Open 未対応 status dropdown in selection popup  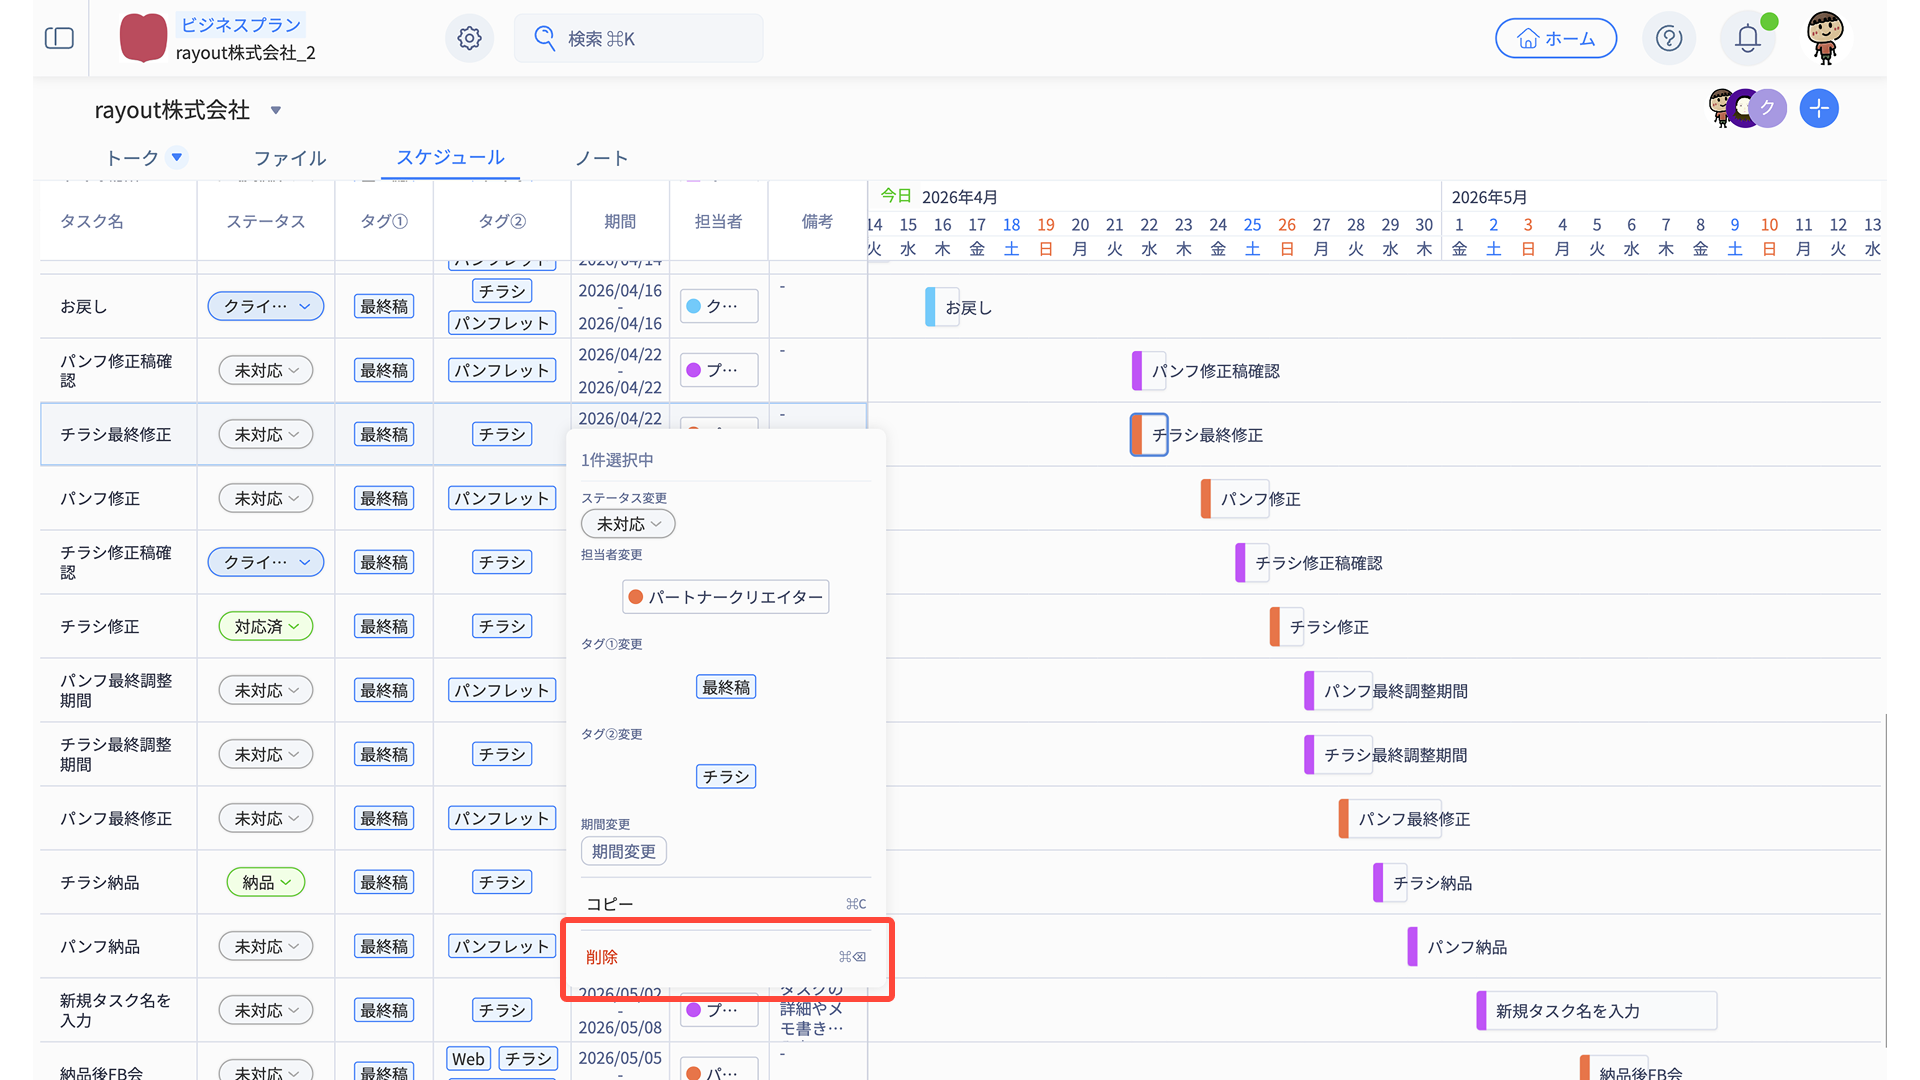(628, 524)
